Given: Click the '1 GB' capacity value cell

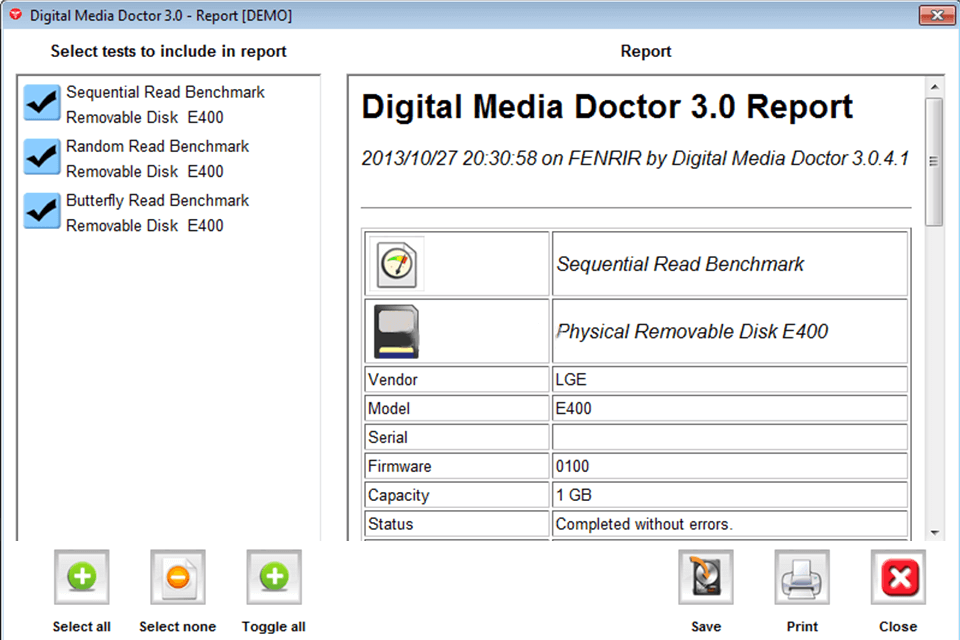Looking at the screenshot, I should pyautogui.click(x=730, y=495).
